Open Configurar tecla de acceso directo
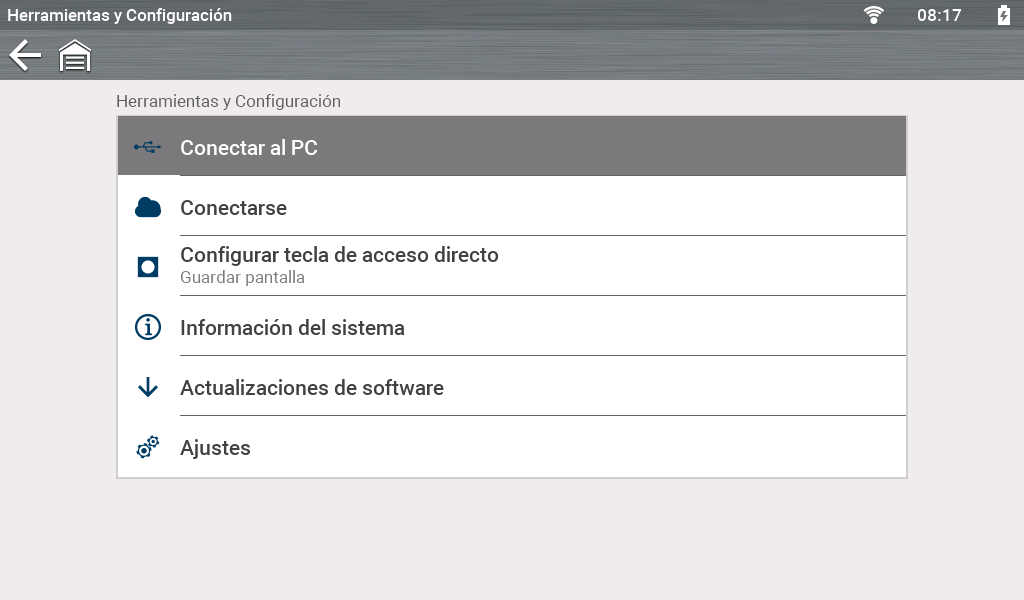This screenshot has width=1024, height=600. pos(339,255)
